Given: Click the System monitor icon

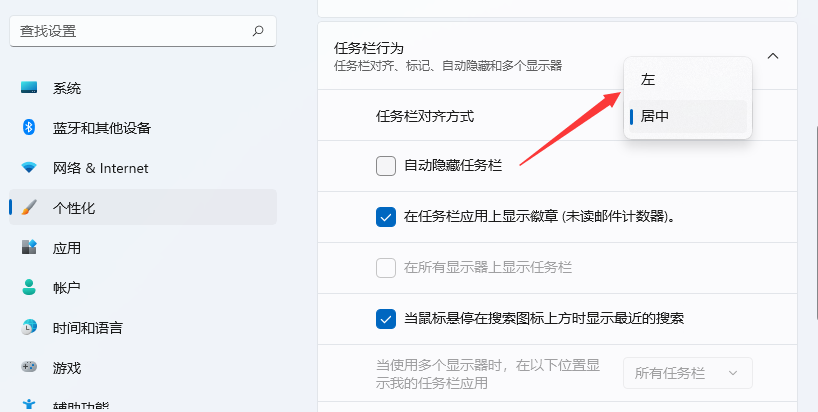Looking at the screenshot, I should [x=29, y=88].
